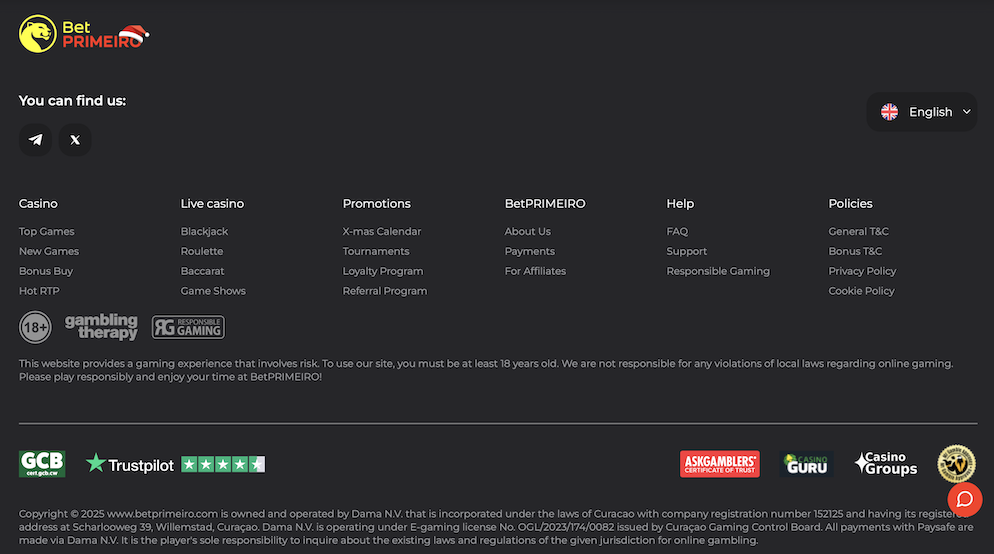Click the Casino Guru logo
This screenshot has height=554, width=994.
coord(807,464)
